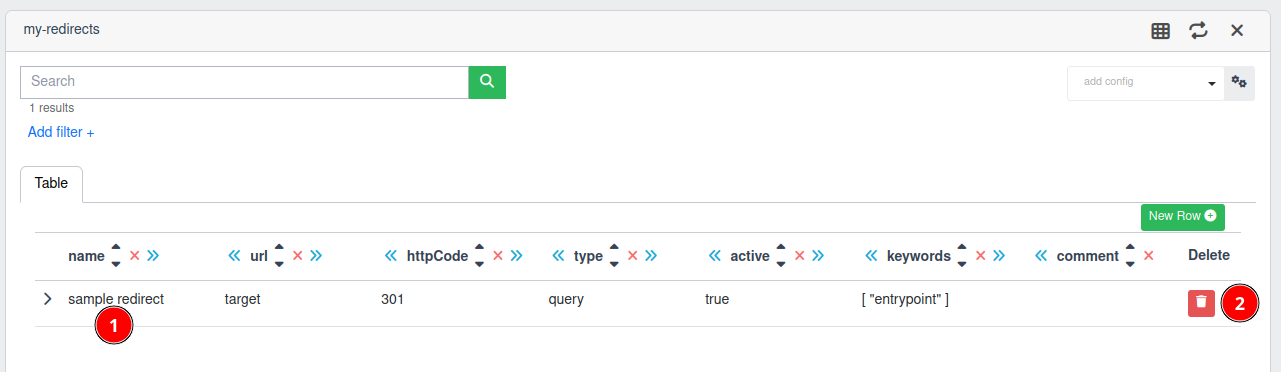1281x372 pixels.
Task: Open config settings gears icon
Action: click(x=1239, y=82)
